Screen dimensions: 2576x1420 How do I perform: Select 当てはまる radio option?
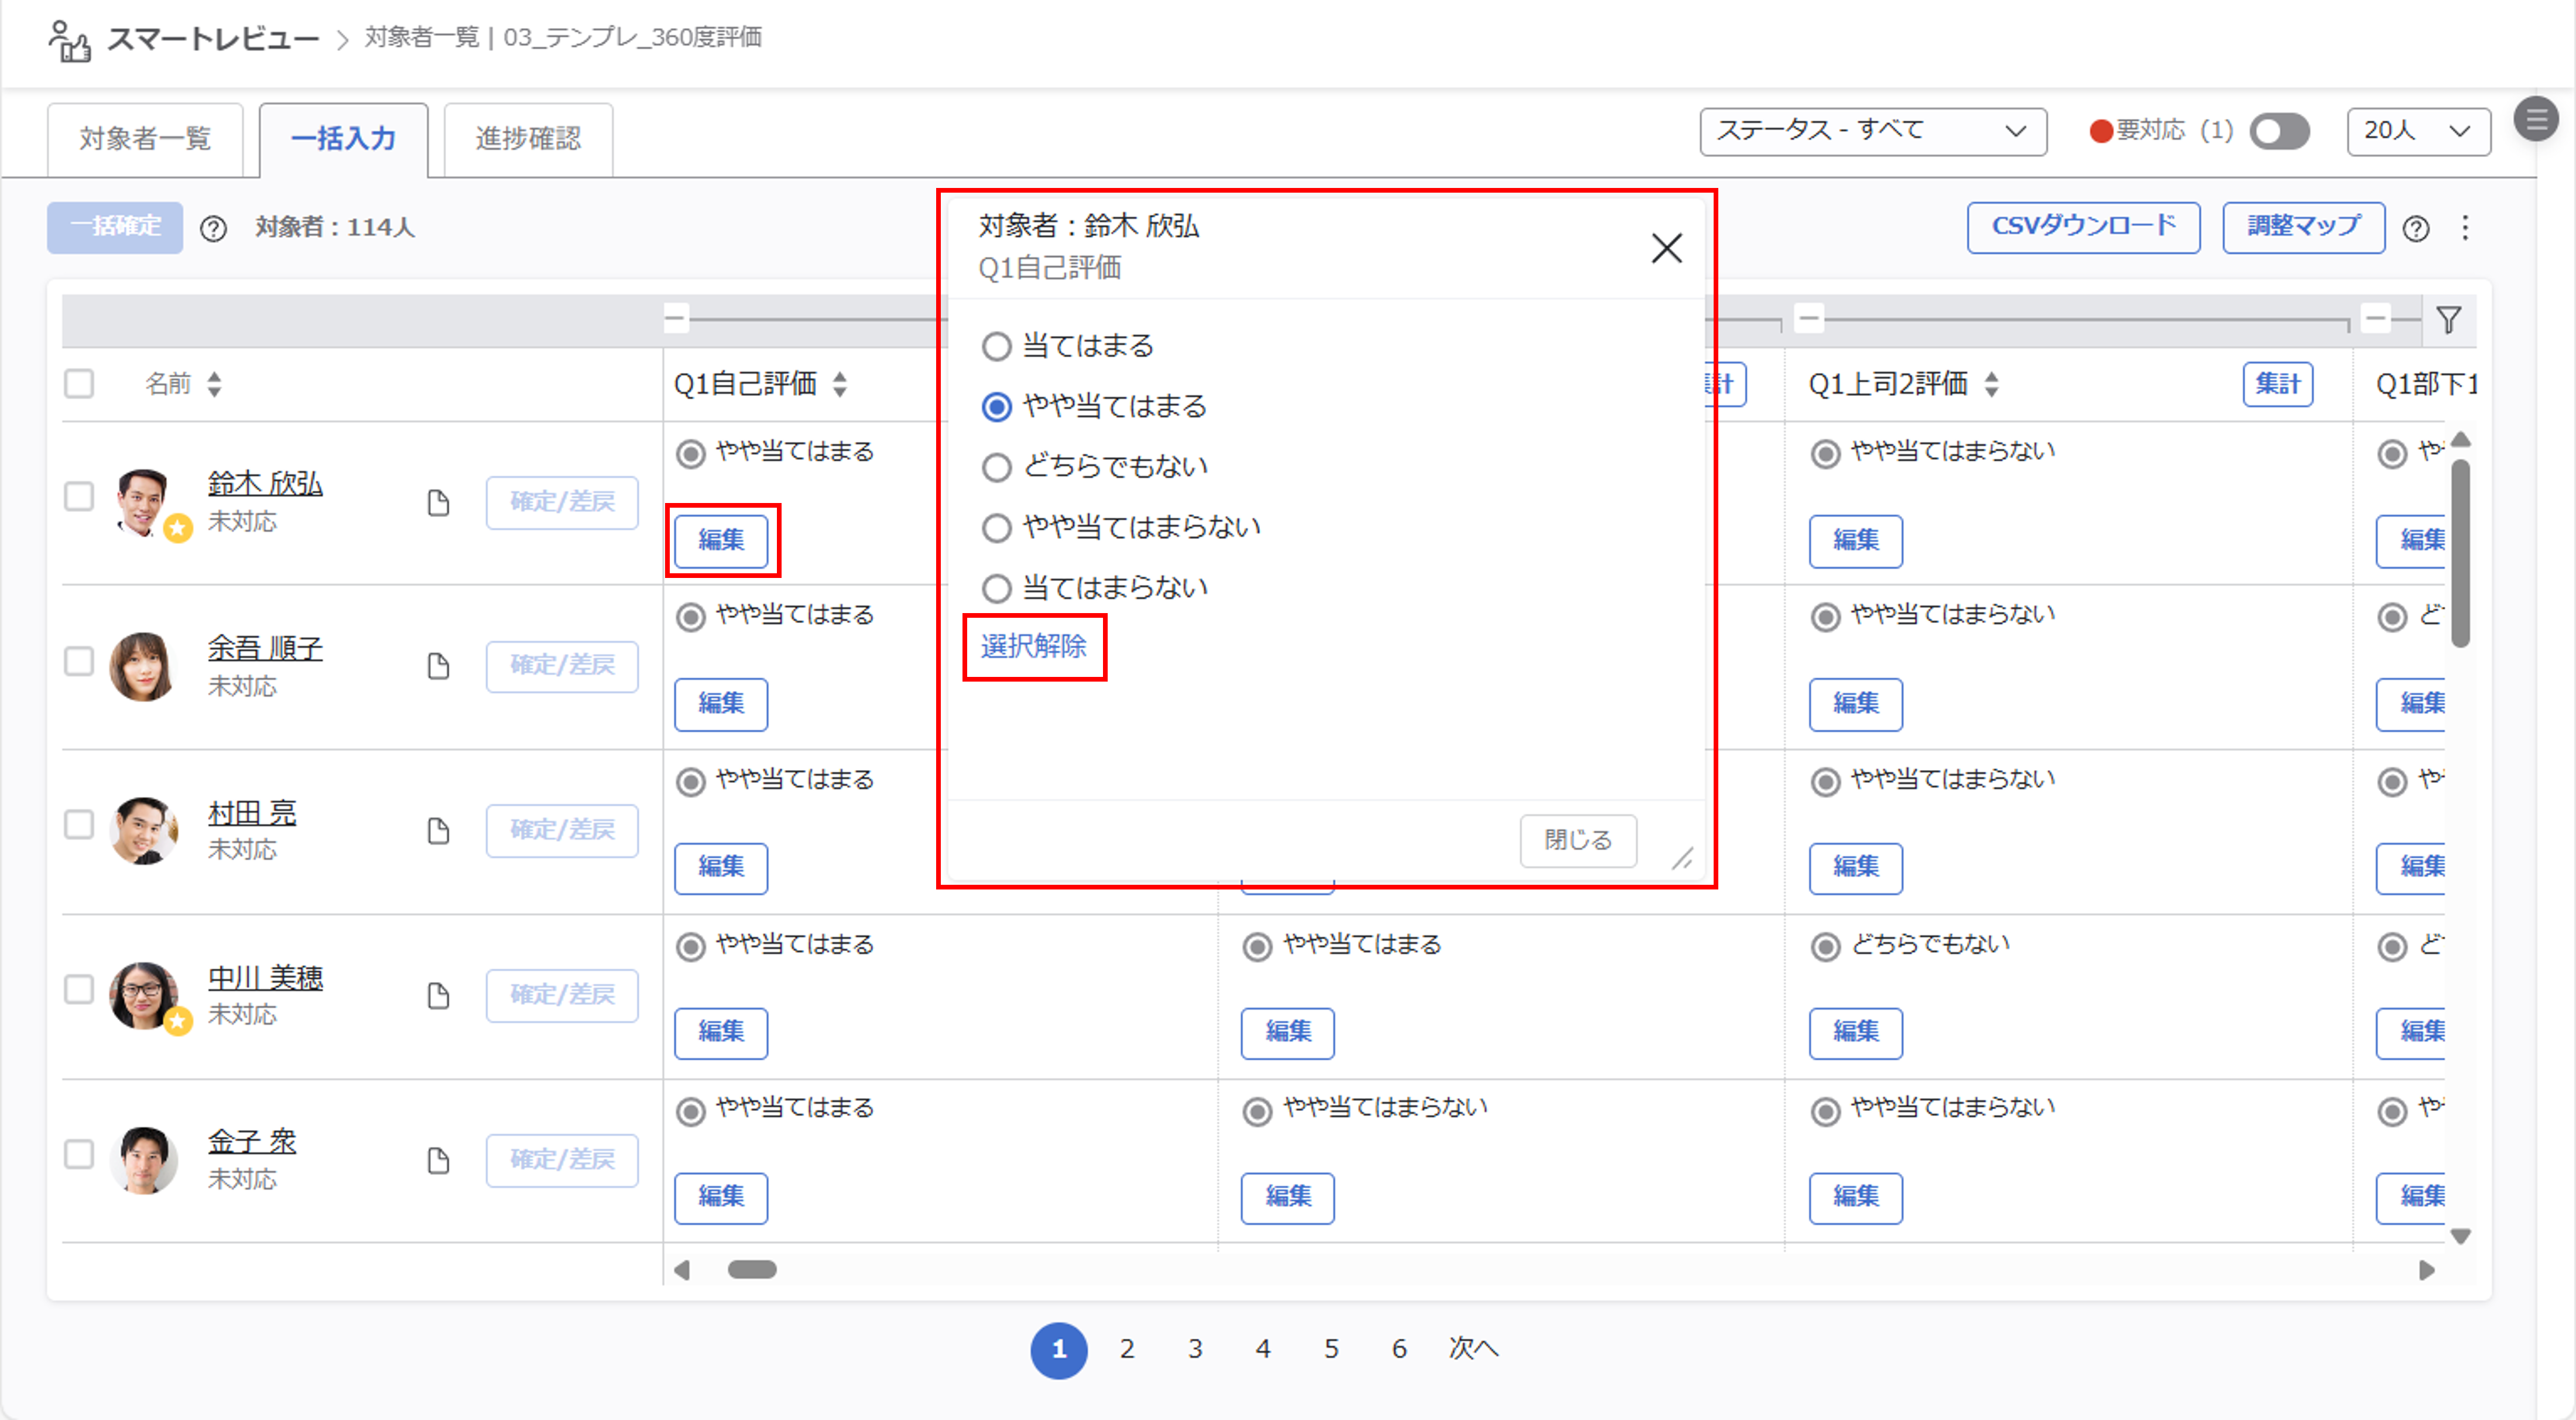point(996,347)
